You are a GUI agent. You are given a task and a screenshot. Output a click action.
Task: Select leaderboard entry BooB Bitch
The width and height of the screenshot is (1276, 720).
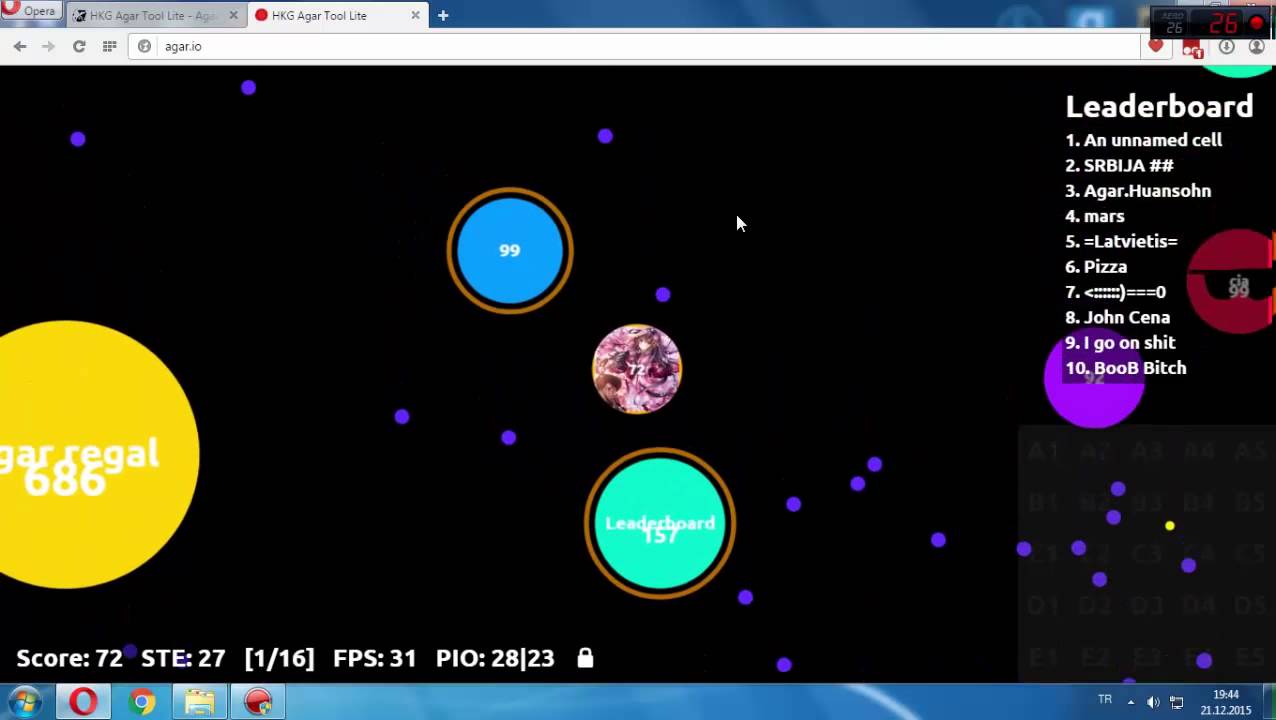1125,368
